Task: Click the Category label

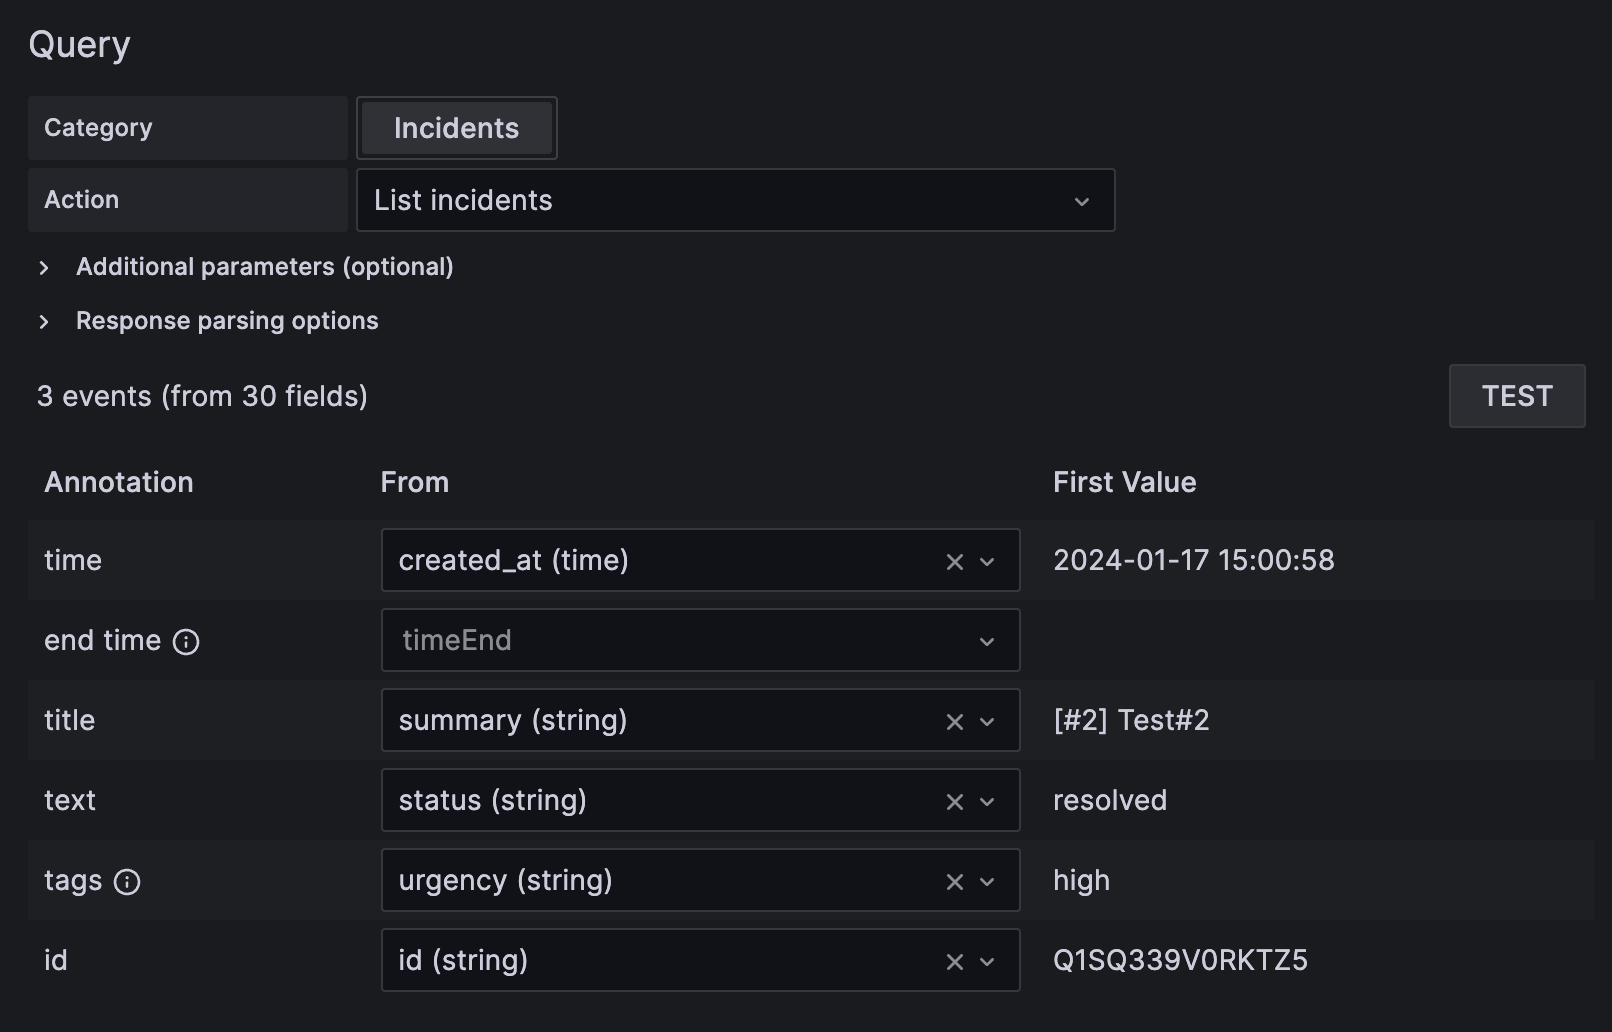Action: pyautogui.click(x=98, y=128)
